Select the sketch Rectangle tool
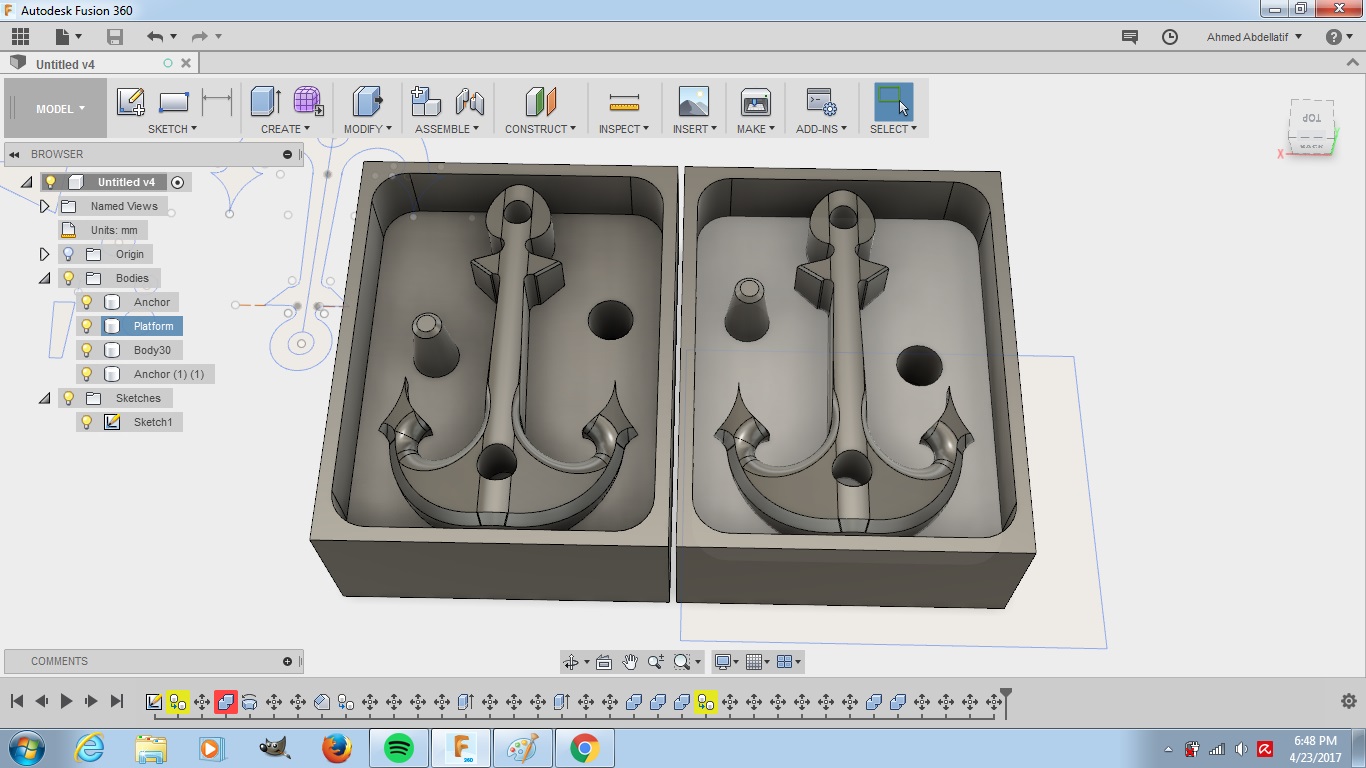Viewport: 1366px width, 768px height. [174, 102]
